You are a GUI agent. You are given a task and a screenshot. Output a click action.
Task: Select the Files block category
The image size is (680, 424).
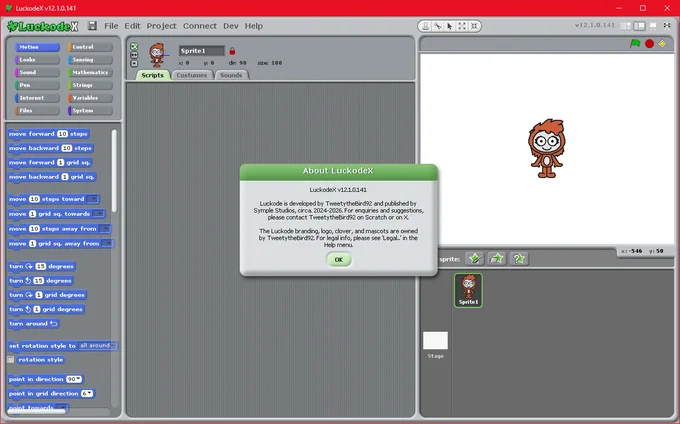[37, 110]
